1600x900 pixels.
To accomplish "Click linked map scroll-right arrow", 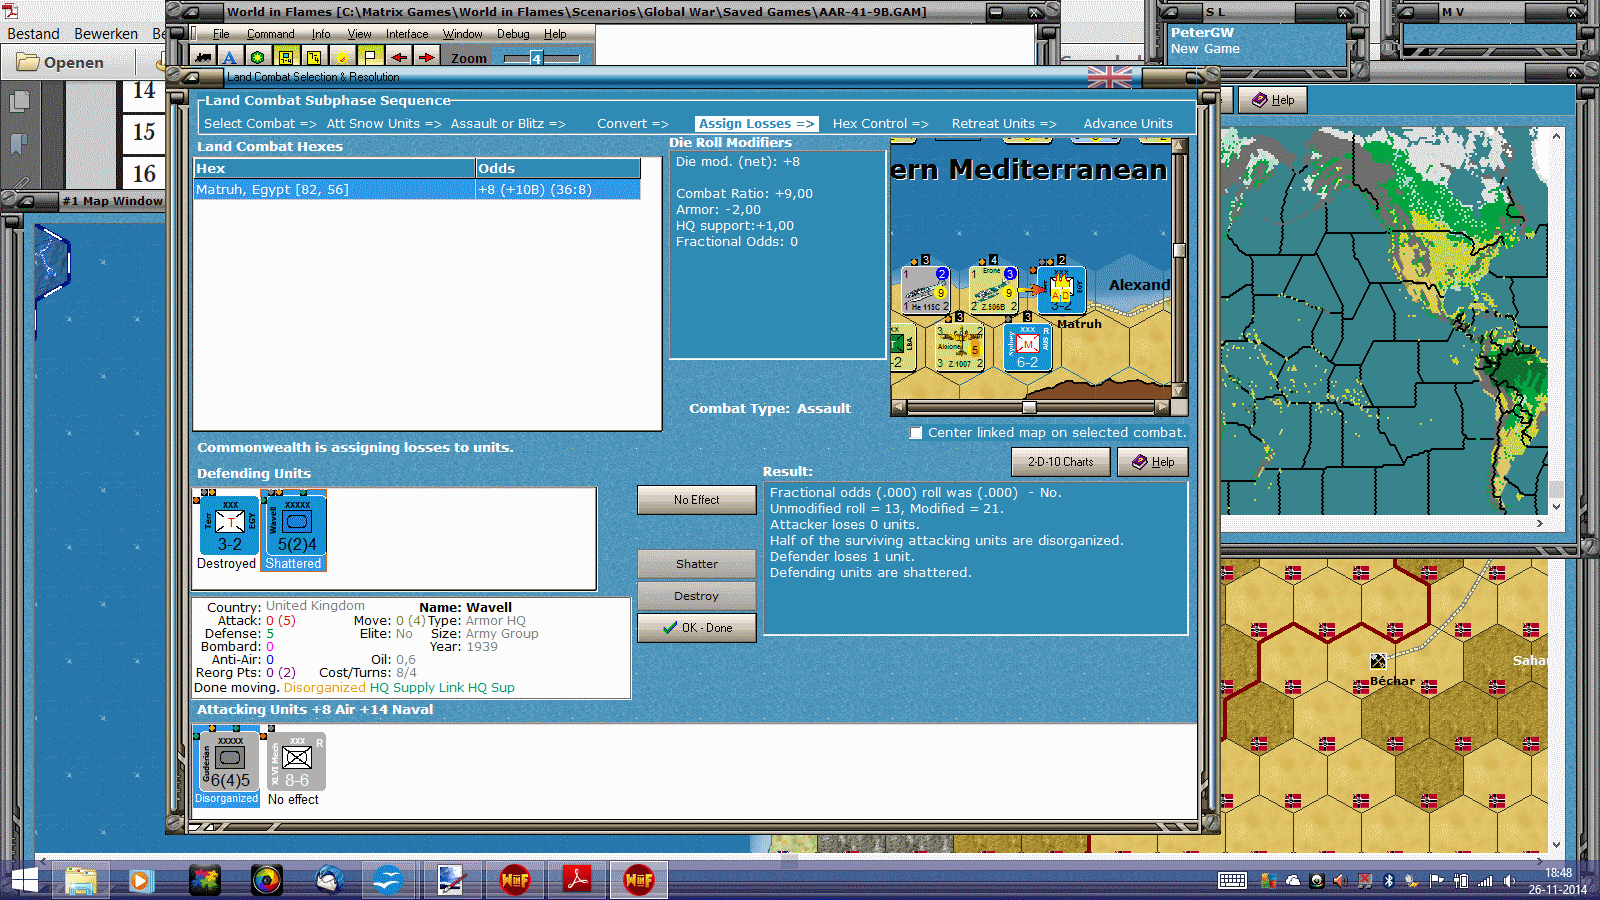I will (1162, 407).
